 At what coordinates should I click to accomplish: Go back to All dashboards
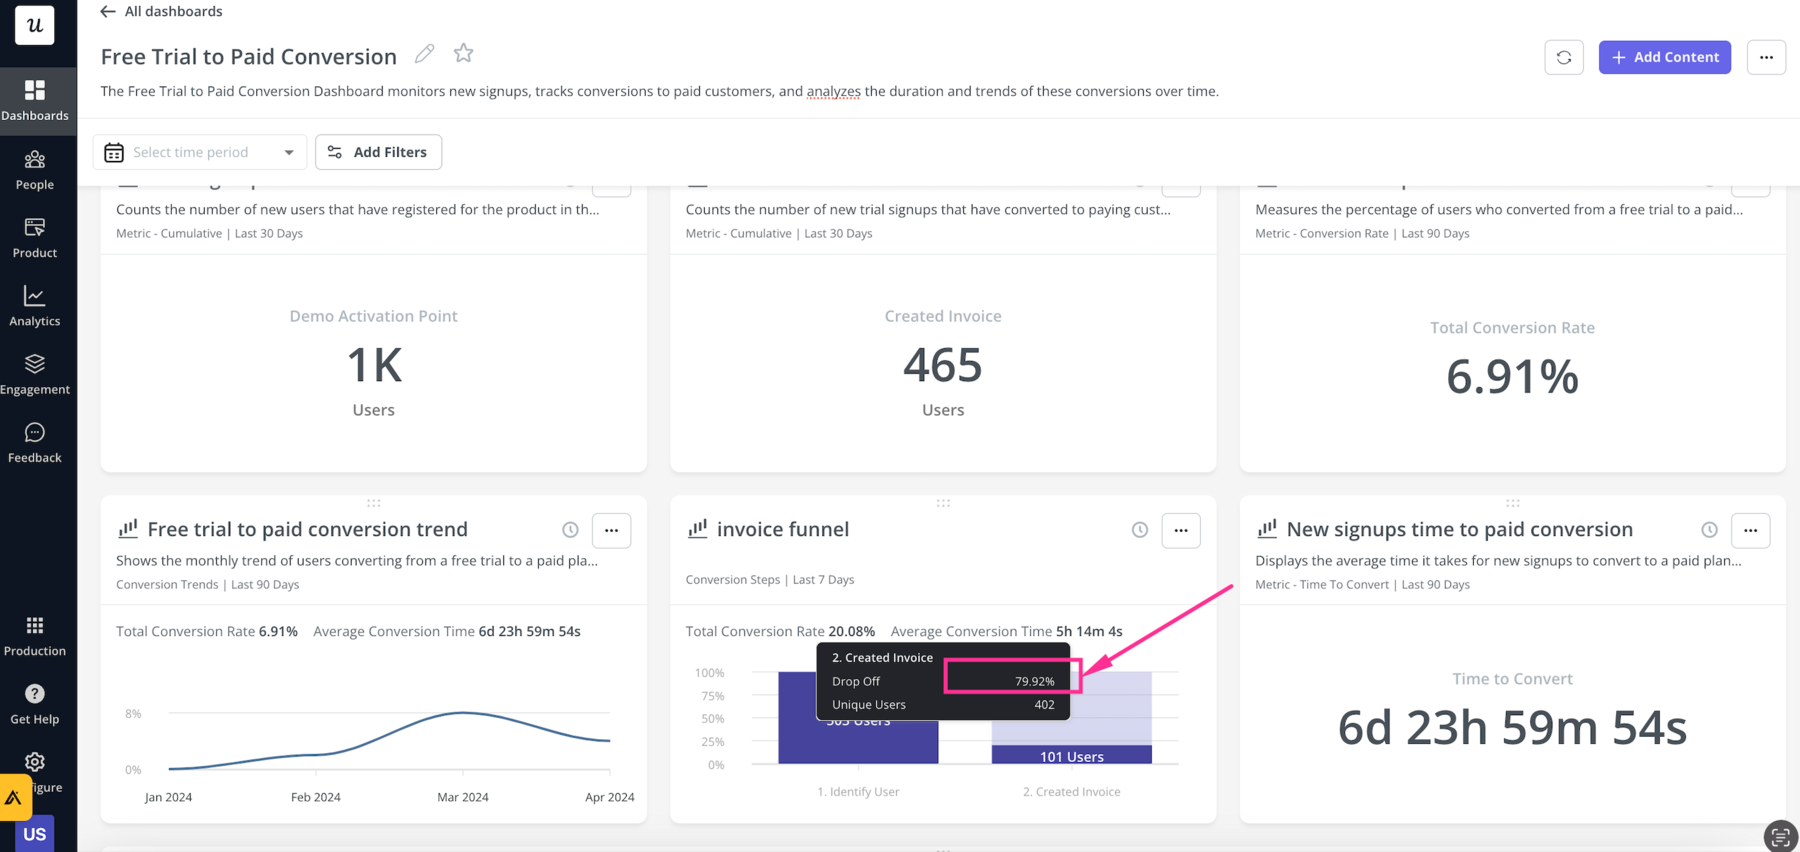[161, 11]
